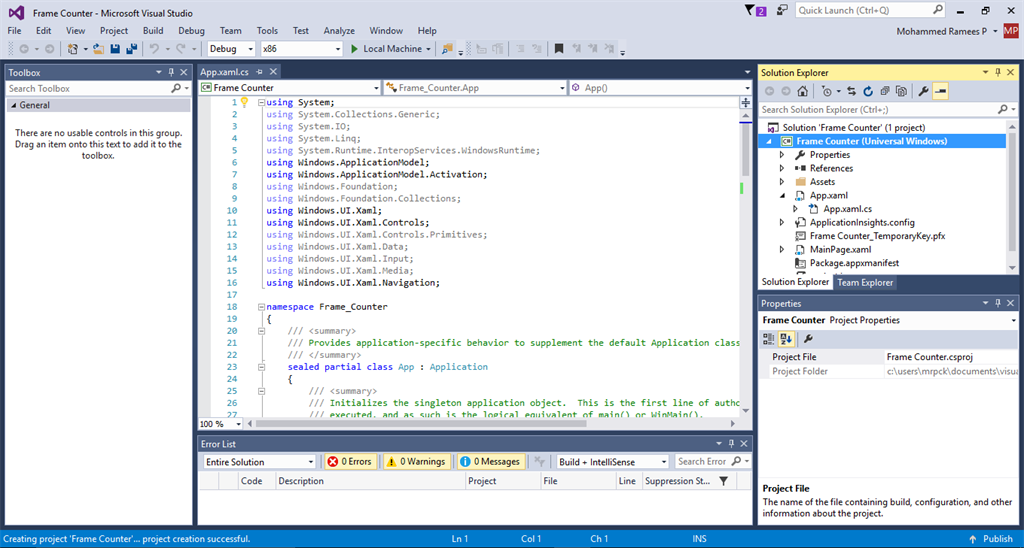Click Publish in the status bar
Screen dimensions: 1024x548
coord(998,539)
